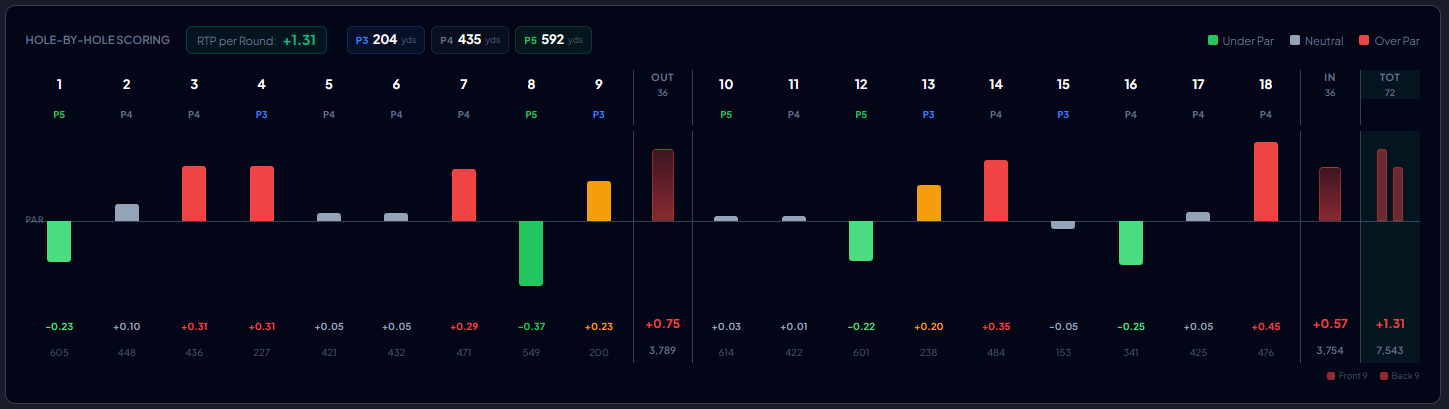
Task: Click the hole 14 number header
Action: pyautogui.click(x=996, y=85)
